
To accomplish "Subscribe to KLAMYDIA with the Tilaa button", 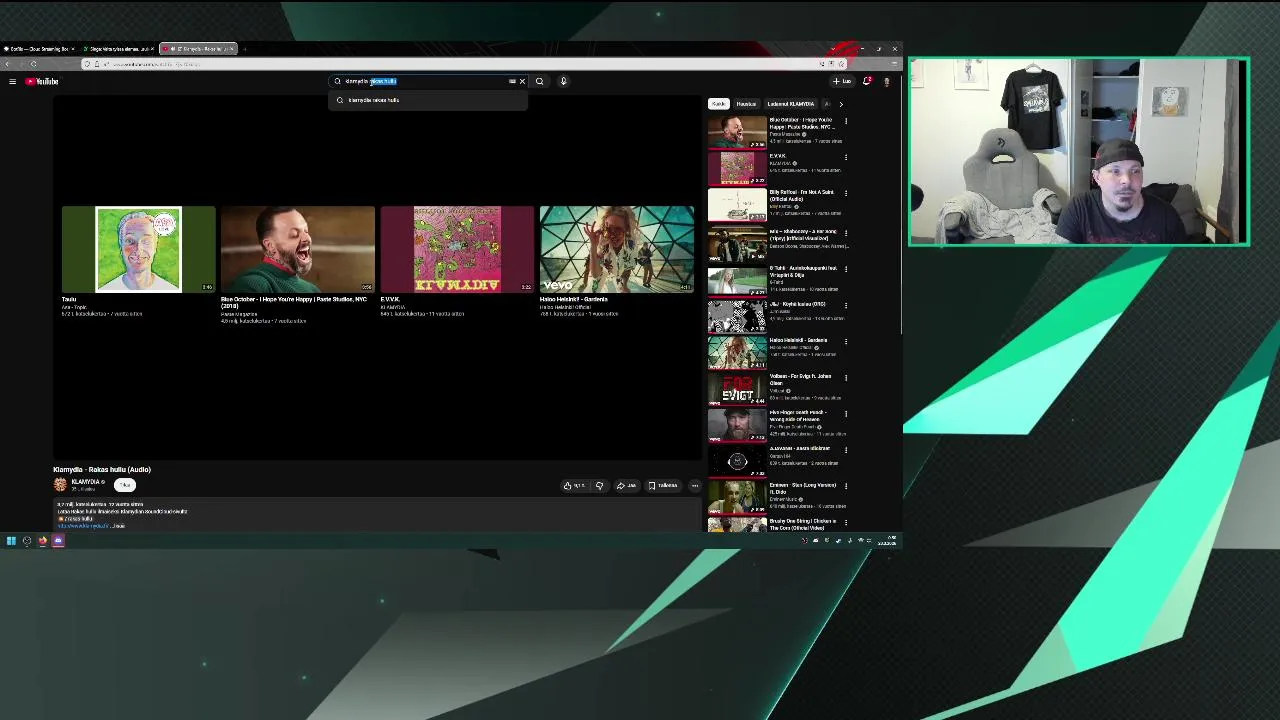I will pyautogui.click(x=124, y=485).
